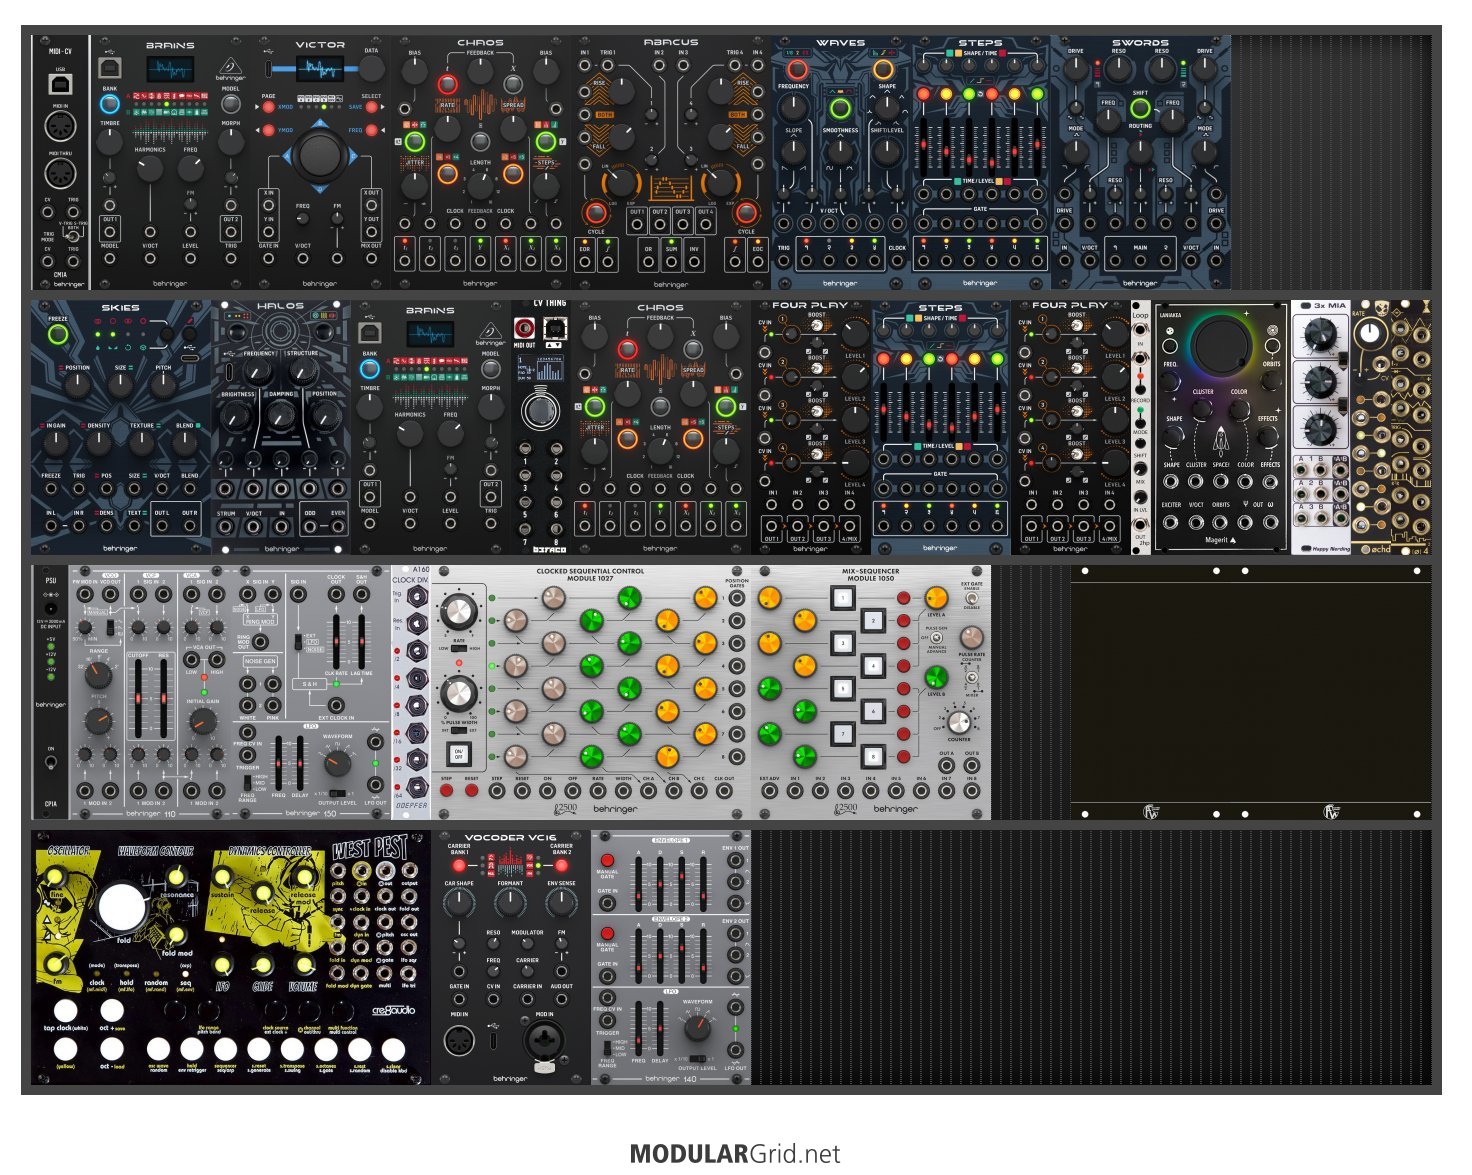The height and width of the screenshot is (1175, 1472).
Task: Click the CLK RATE slider on module 150
Action: (336, 640)
